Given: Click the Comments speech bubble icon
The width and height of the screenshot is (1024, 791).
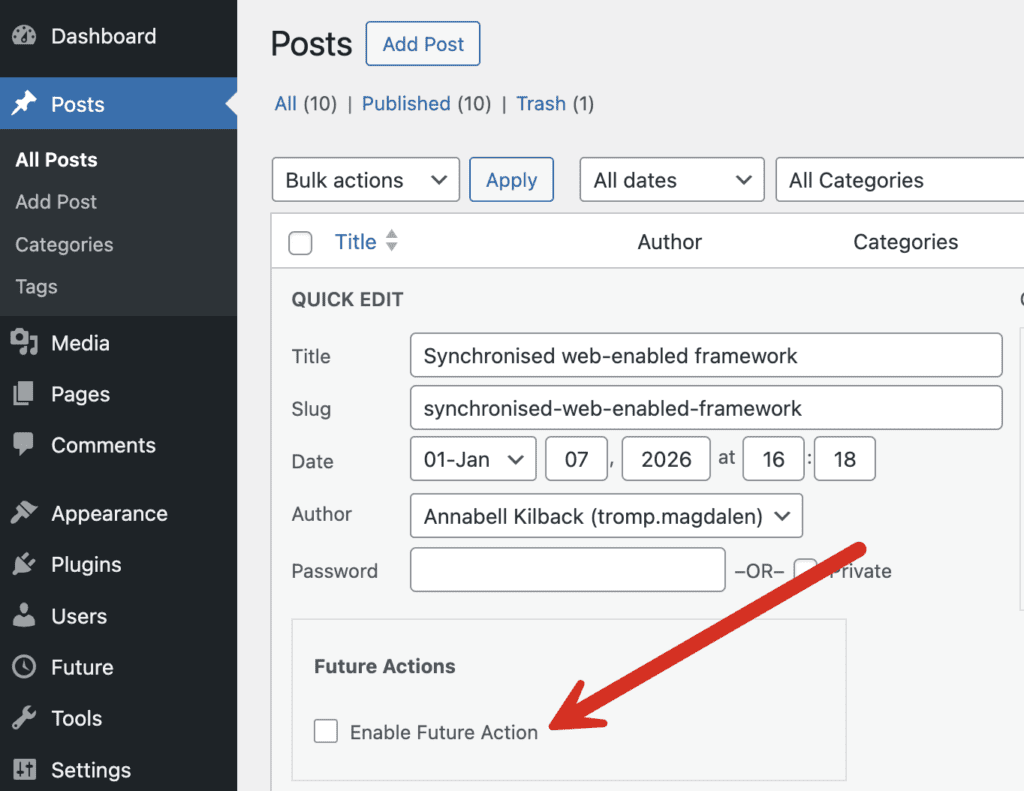Looking at the screenshot, I should [24, 445].
